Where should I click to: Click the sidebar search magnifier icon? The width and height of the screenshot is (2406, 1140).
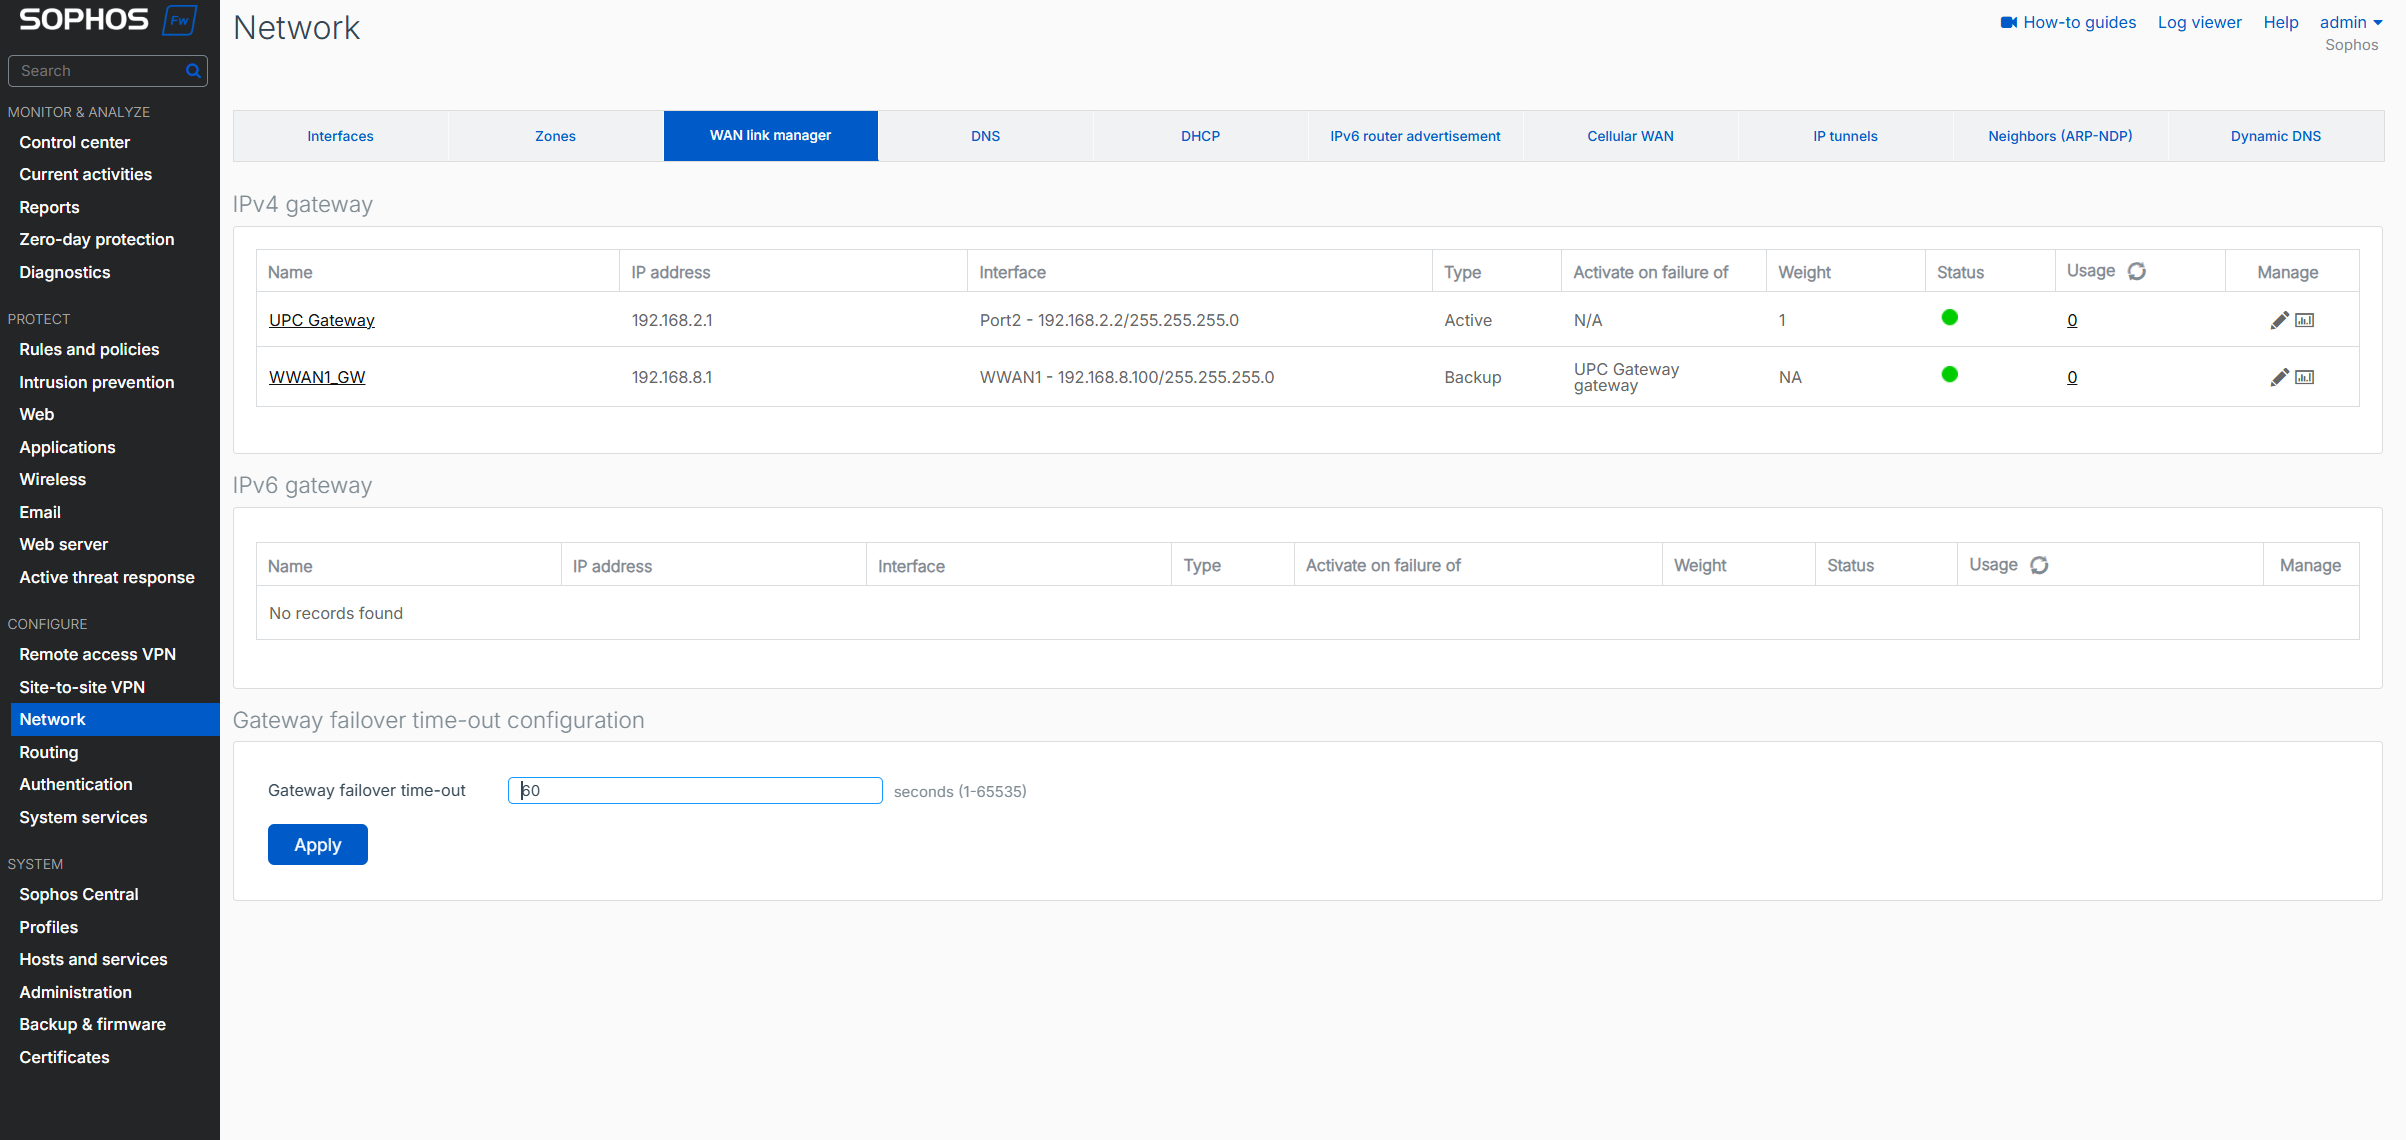(x=193, y=71)
